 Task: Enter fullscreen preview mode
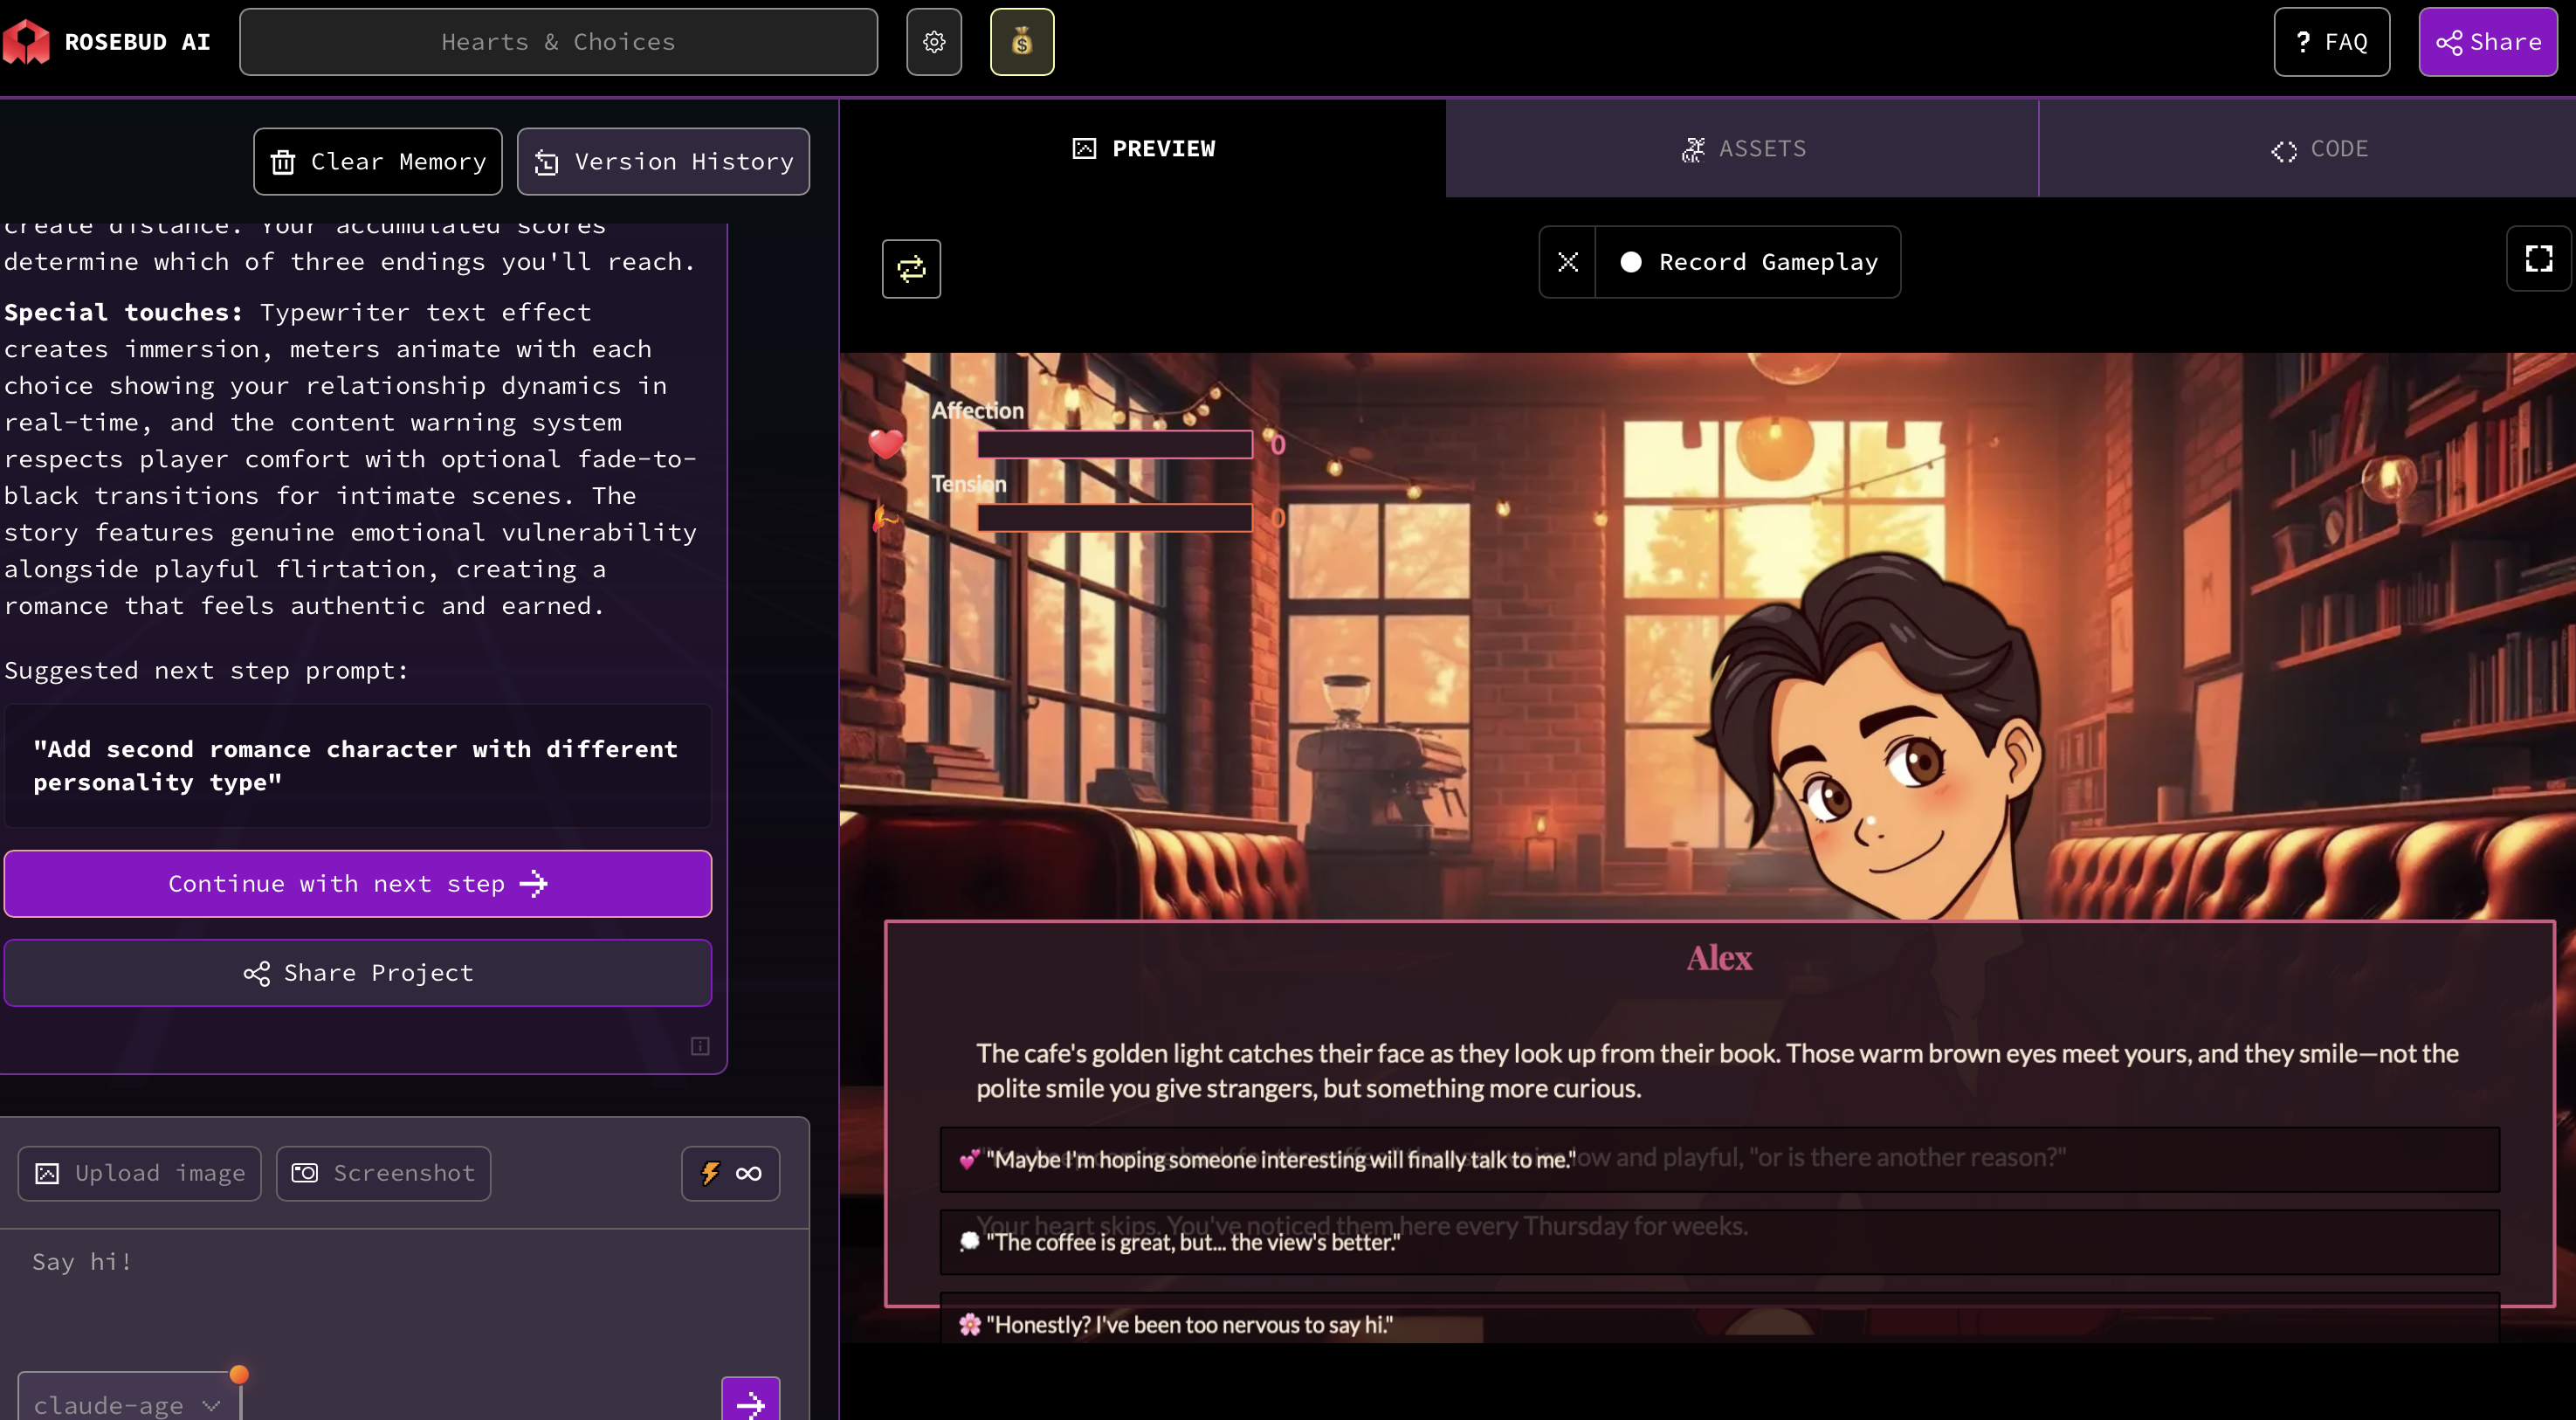(2538, 260)
